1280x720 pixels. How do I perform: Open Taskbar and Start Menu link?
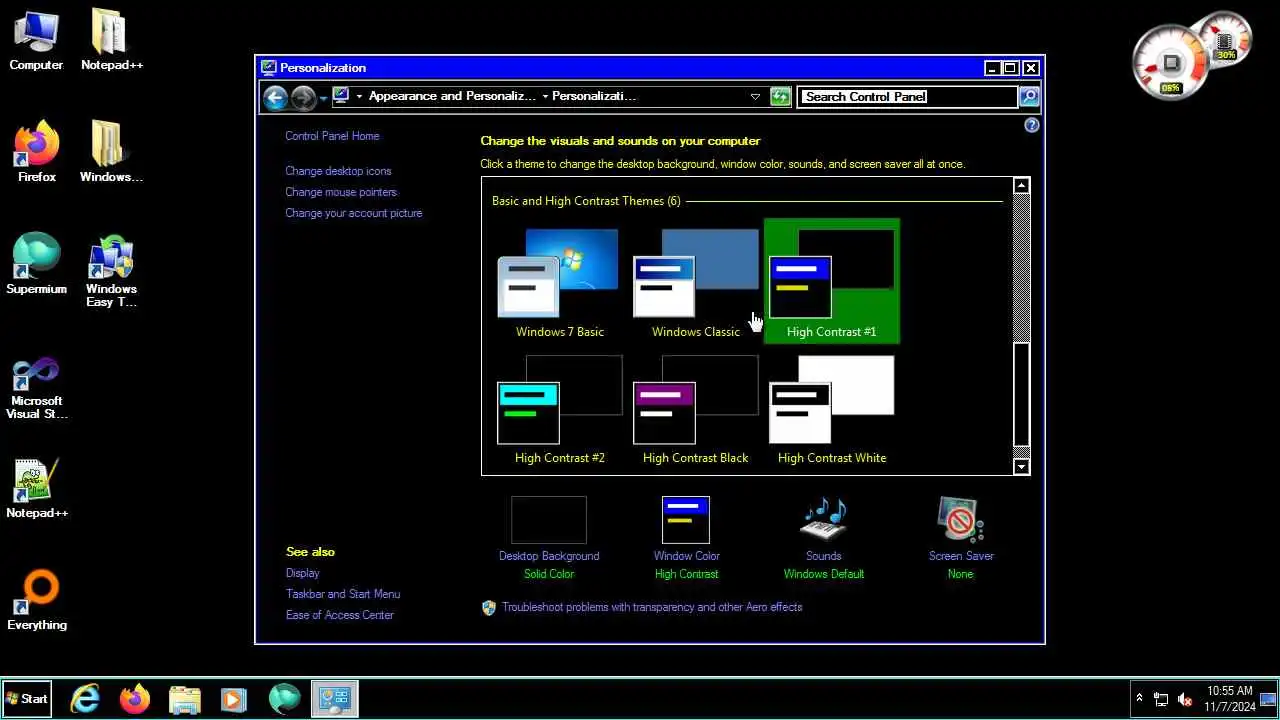pos(343,594)
